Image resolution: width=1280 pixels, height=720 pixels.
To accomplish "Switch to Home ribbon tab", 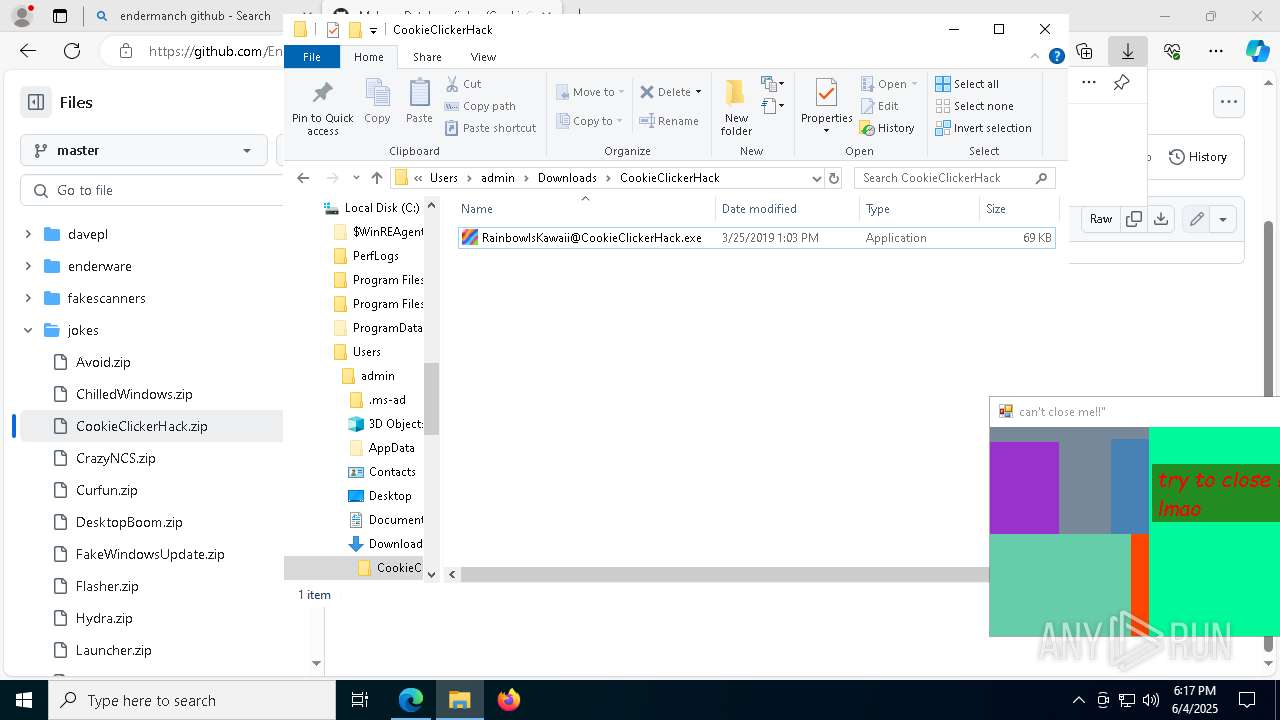I will coord(368,57).
